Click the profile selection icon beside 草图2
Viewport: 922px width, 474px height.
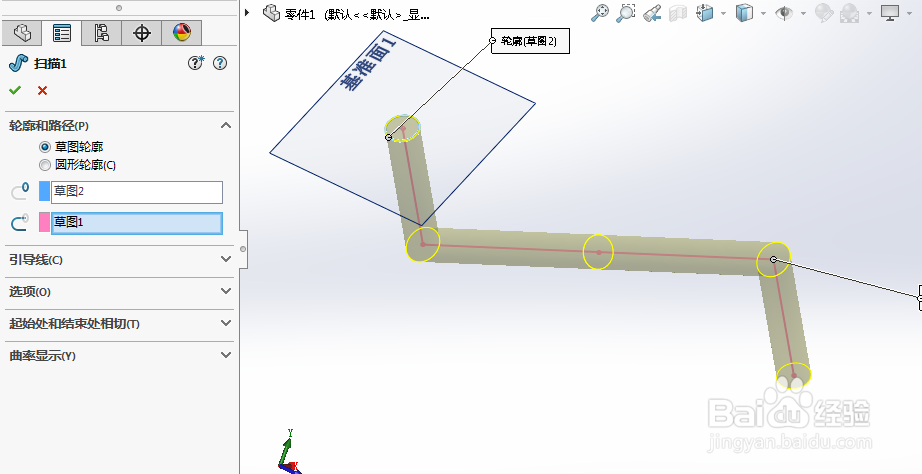[19, 191]
